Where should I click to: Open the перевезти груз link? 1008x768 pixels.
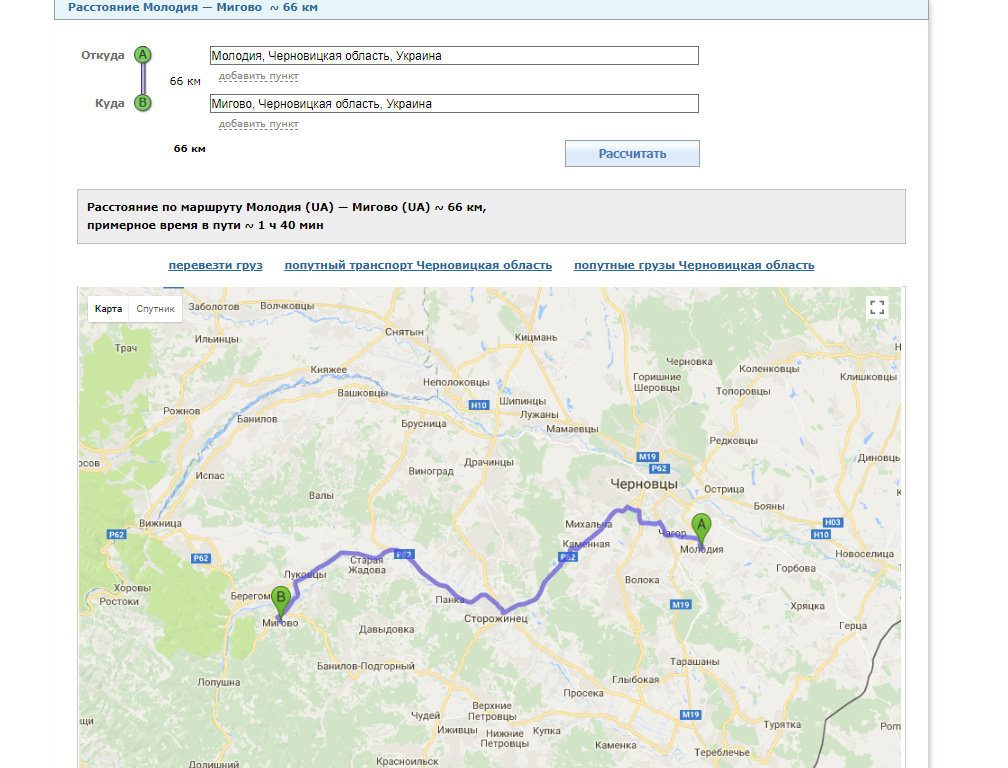[x=215, y=265]
